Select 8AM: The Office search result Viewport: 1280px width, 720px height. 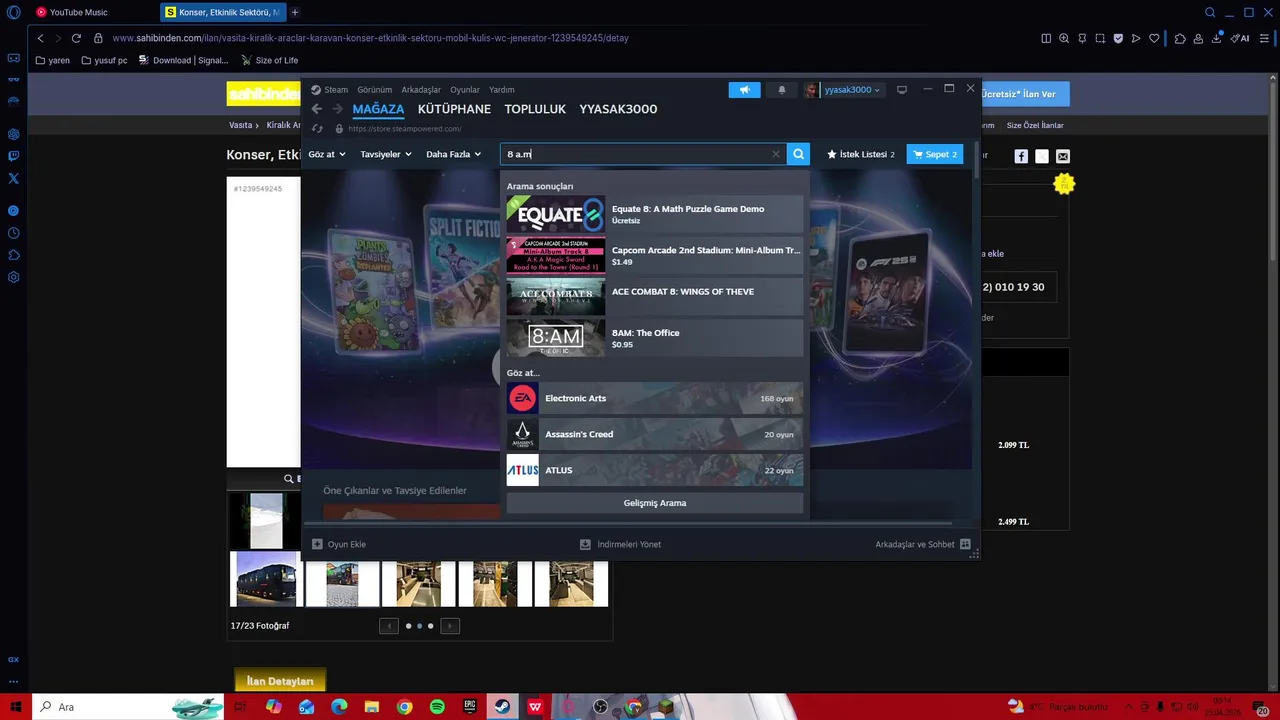coord(655,338)
